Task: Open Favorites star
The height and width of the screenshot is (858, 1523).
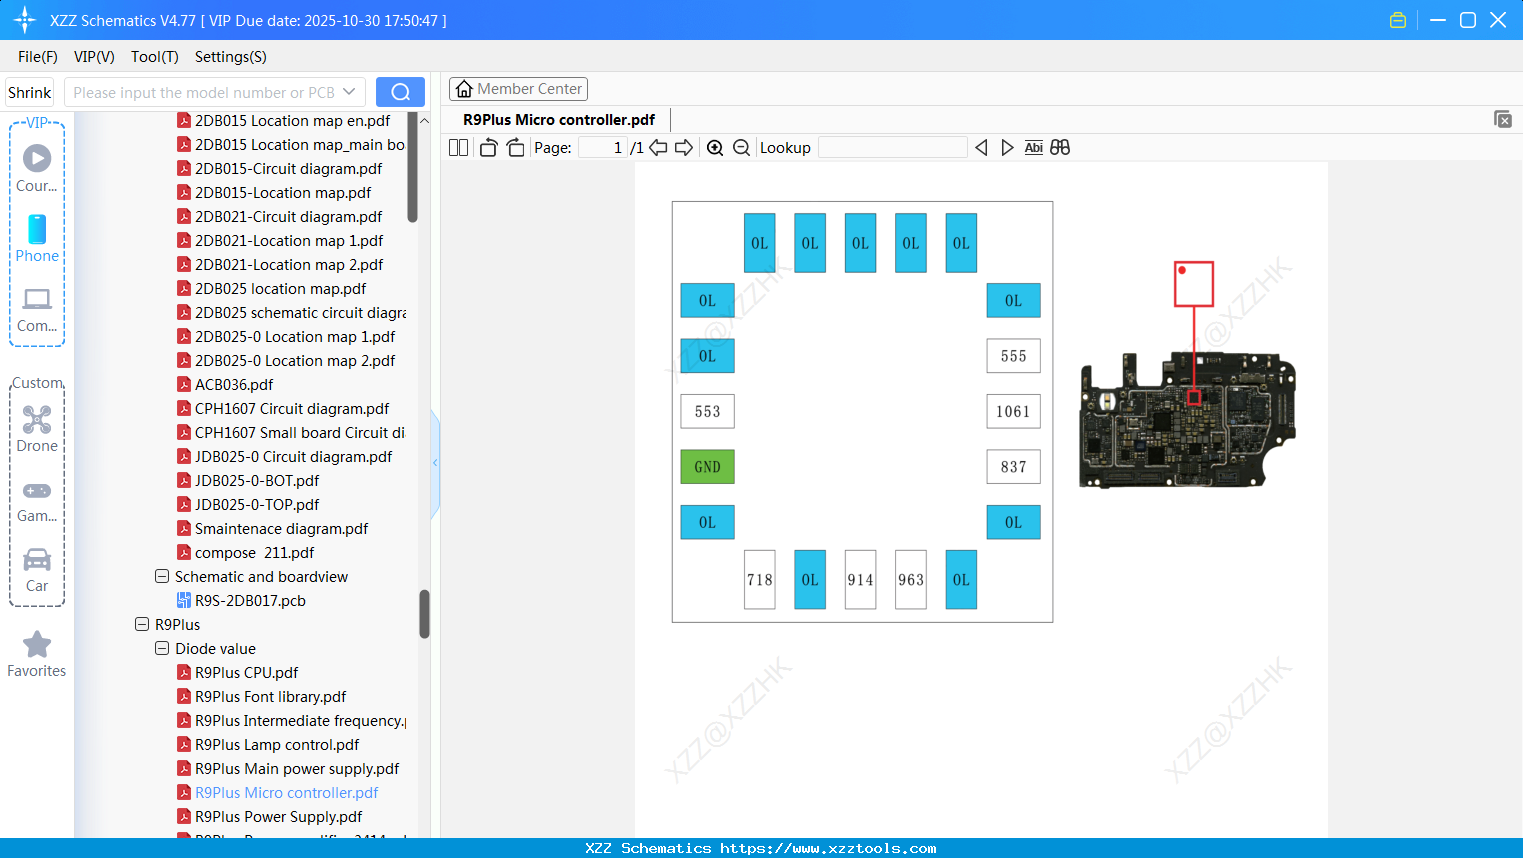Action: [x=37, y=655]
